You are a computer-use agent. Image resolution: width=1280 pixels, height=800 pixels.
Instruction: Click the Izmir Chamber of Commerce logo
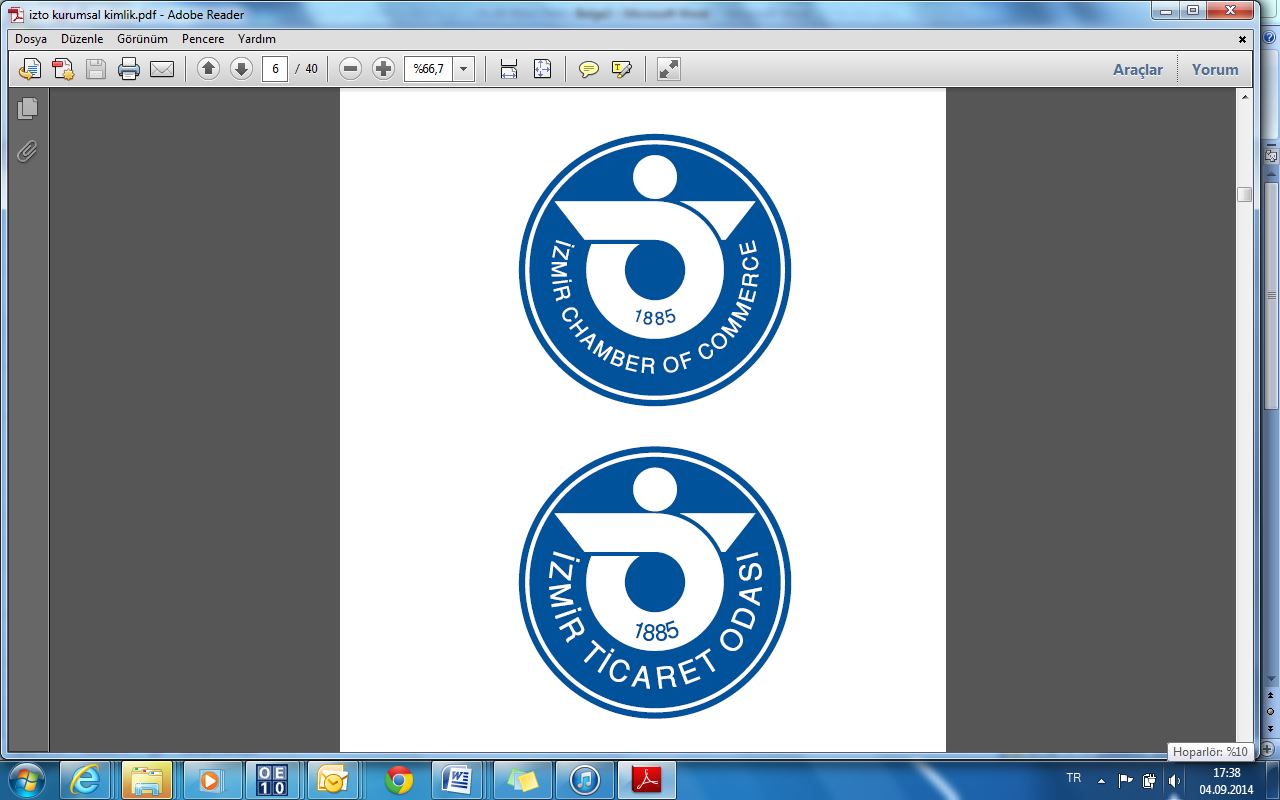(x=655, y=270)
